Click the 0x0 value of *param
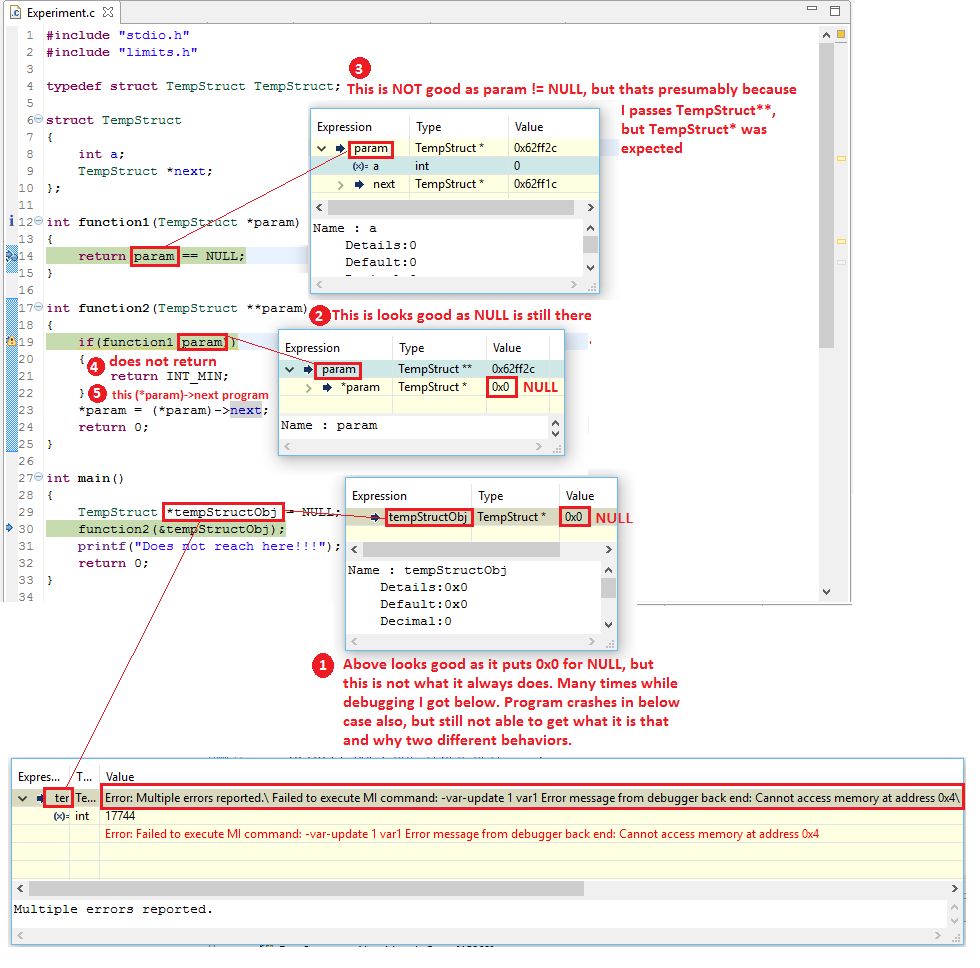 coord(501,387)
